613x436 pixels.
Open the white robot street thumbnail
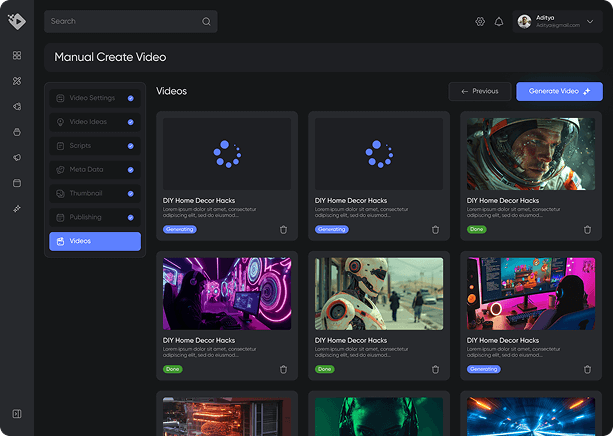(x=379, y=294)
